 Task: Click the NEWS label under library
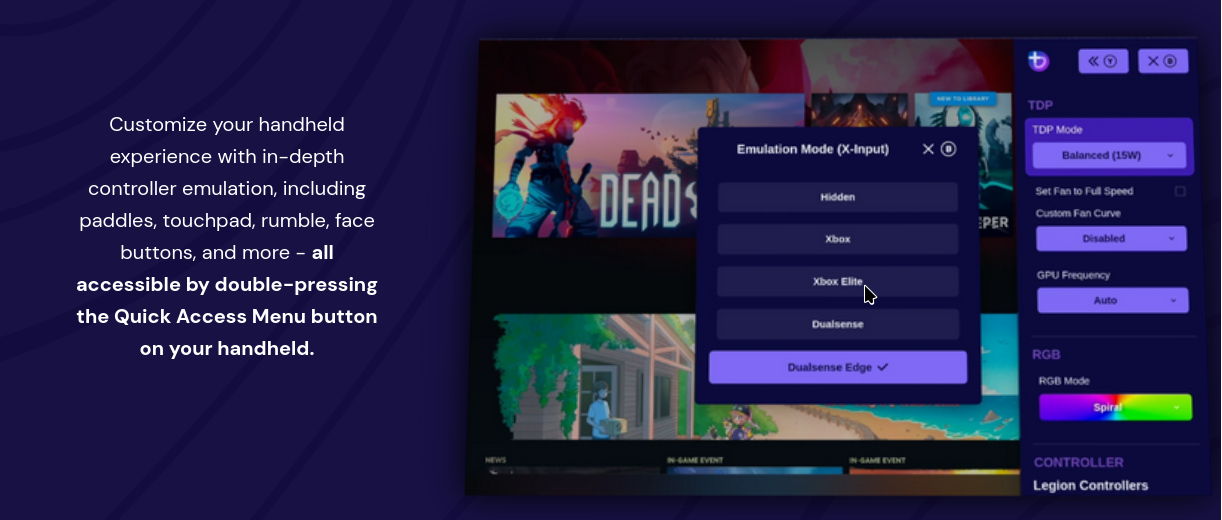(496, 460)
